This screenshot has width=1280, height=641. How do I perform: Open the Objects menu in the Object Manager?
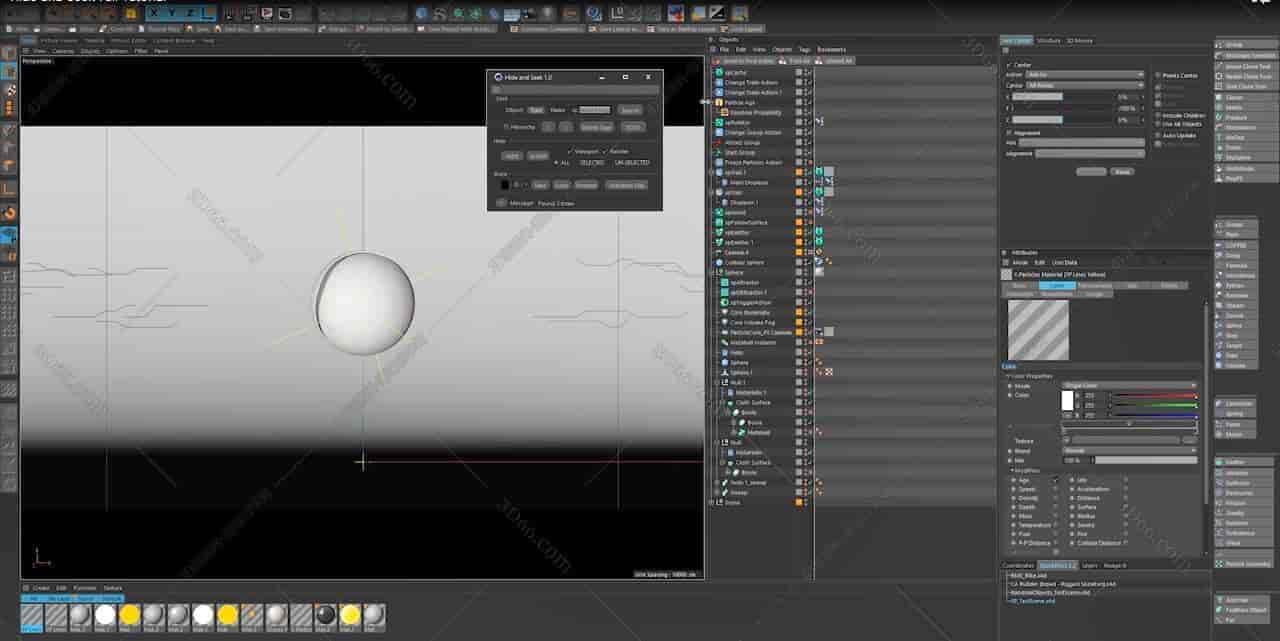(779, 50)
